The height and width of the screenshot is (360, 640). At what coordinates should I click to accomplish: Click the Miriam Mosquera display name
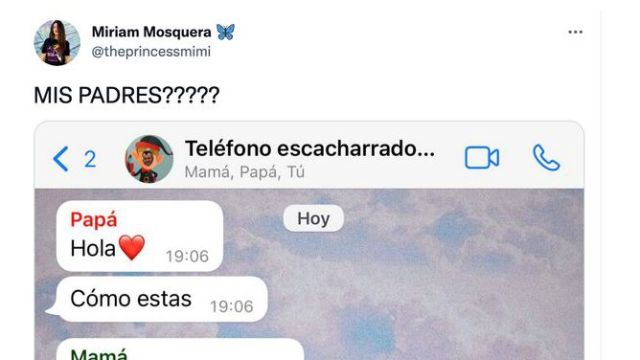[x=151, y=32]
